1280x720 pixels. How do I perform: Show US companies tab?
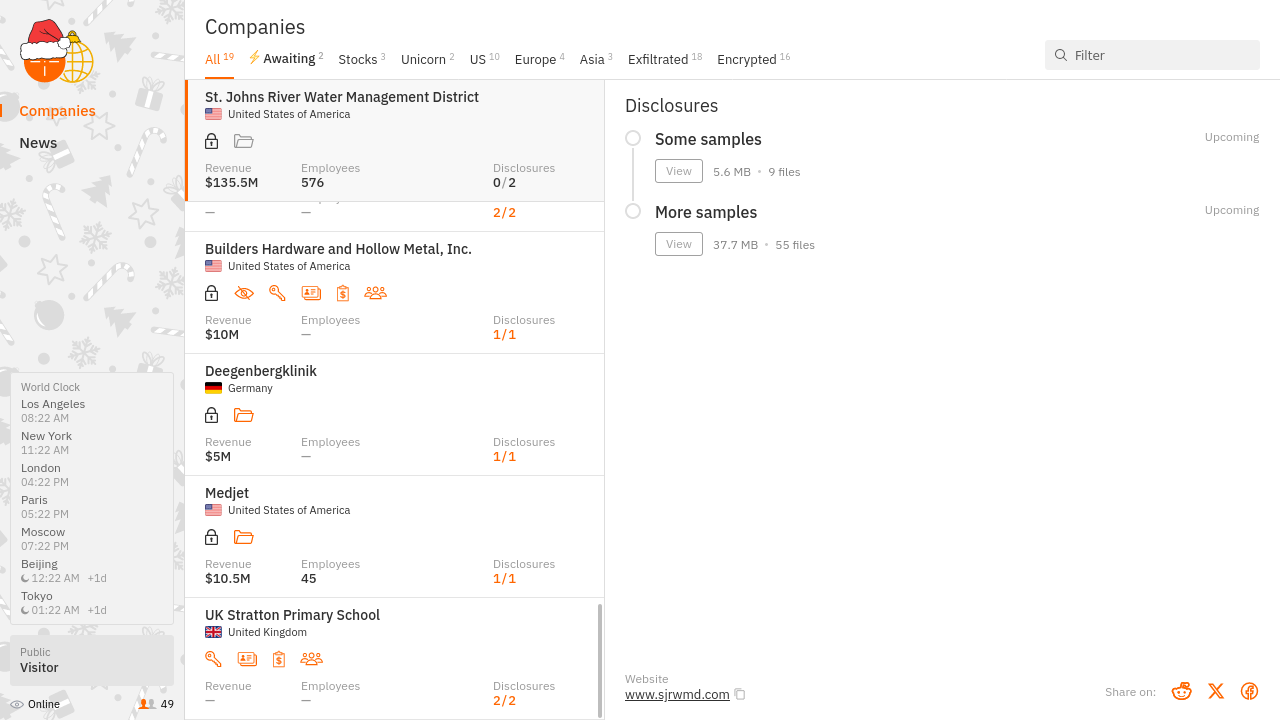click(x=485, y=59)
